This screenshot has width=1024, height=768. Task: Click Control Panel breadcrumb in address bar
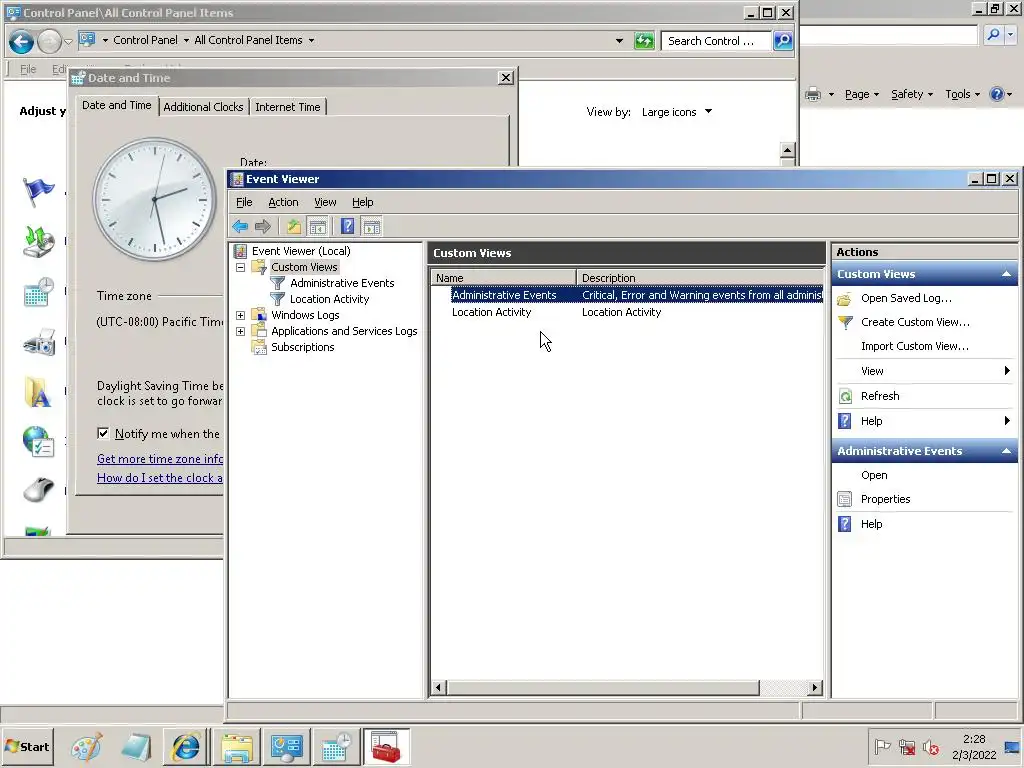(x=145, y=40)
